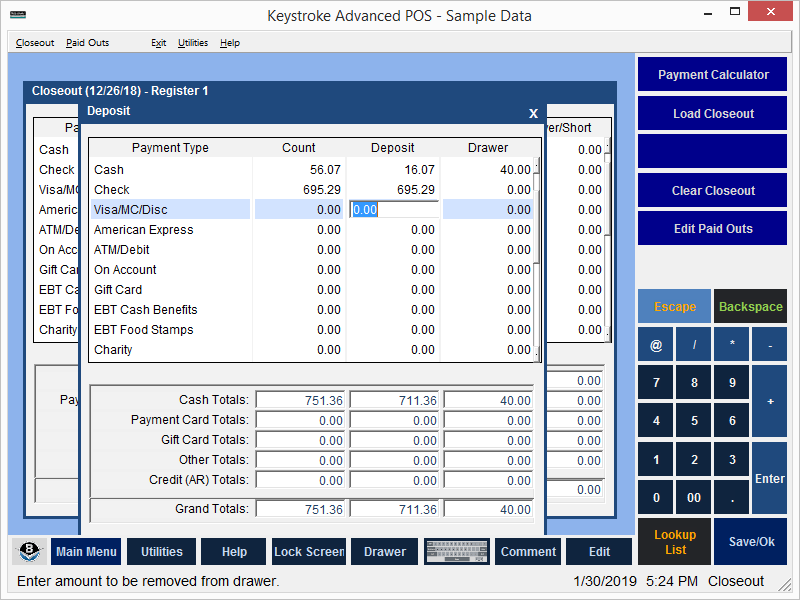Click the Drawer button in bottom bar
800x600 pixels.
click(x=385, y=552)
